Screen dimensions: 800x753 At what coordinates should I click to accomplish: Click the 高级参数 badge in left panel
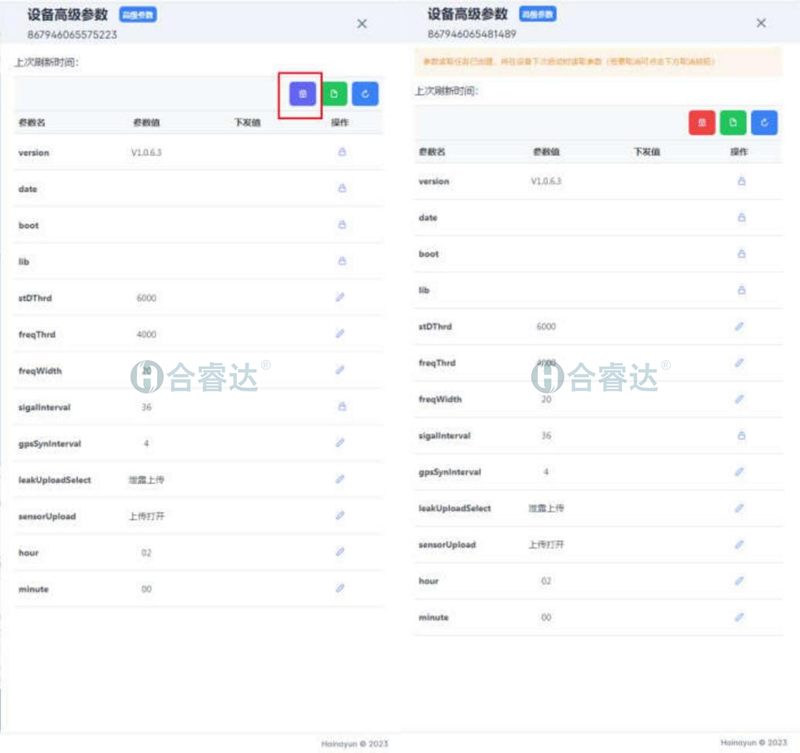[x=138, y=15]
